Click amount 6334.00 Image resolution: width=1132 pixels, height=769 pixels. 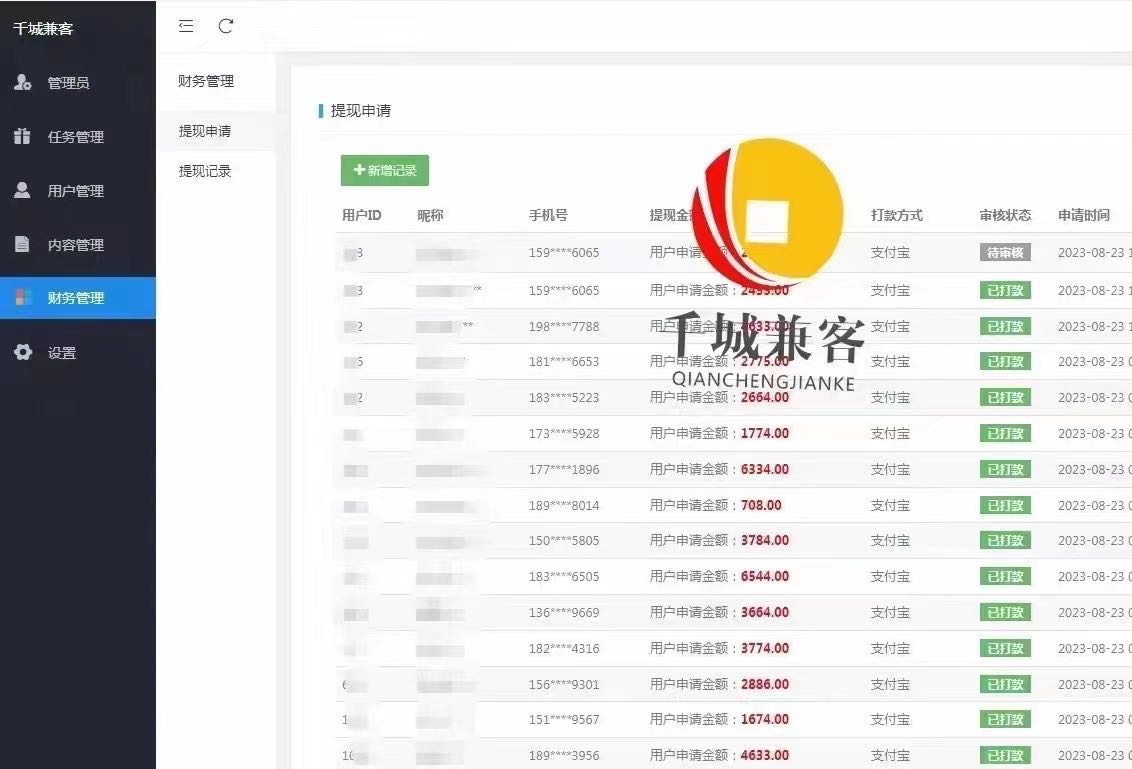(x=765, y=469)
